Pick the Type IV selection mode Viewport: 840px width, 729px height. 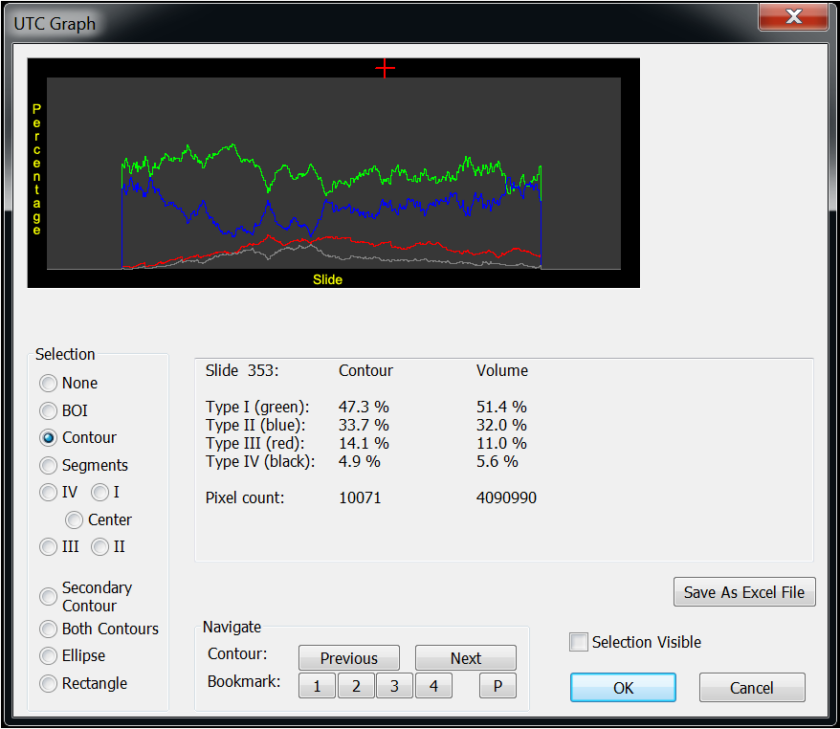(48, 492)
